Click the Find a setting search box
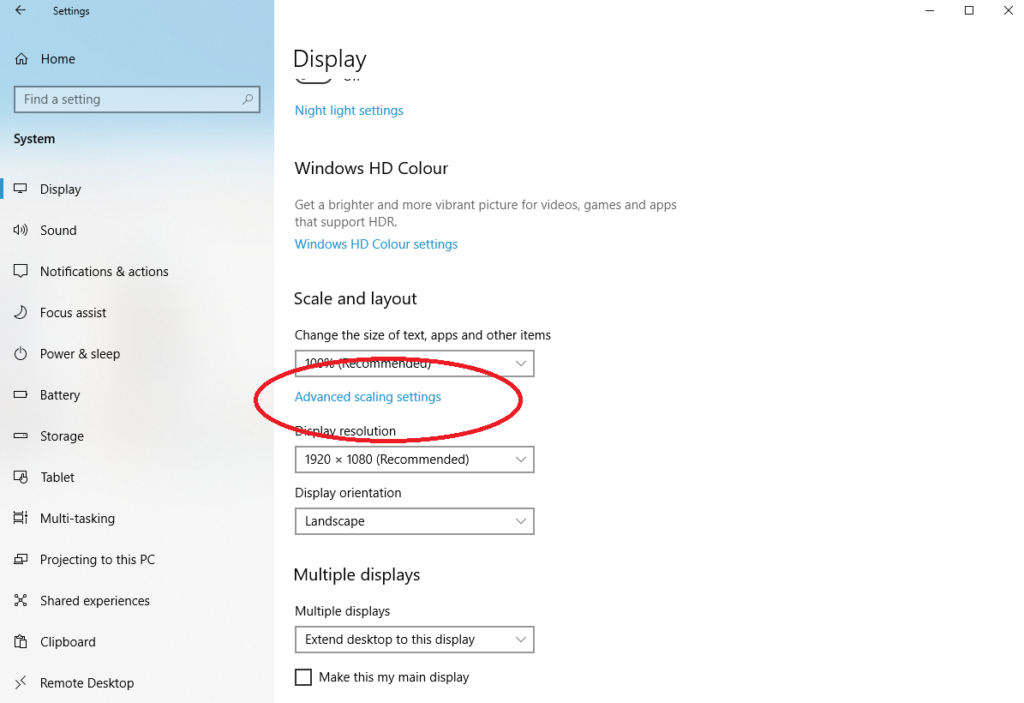 coord(136,99)
